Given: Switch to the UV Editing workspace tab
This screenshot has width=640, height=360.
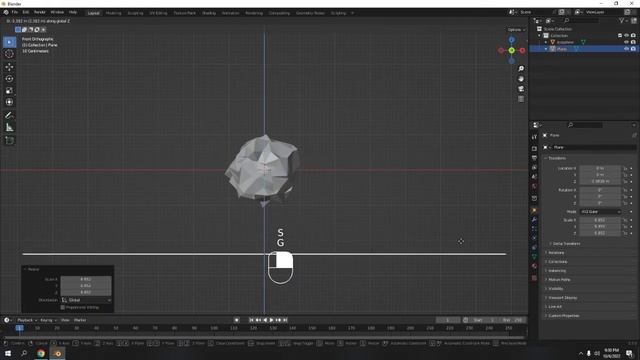Looking at the screenshot, I should pyautogui.click(x=158, y=13).
